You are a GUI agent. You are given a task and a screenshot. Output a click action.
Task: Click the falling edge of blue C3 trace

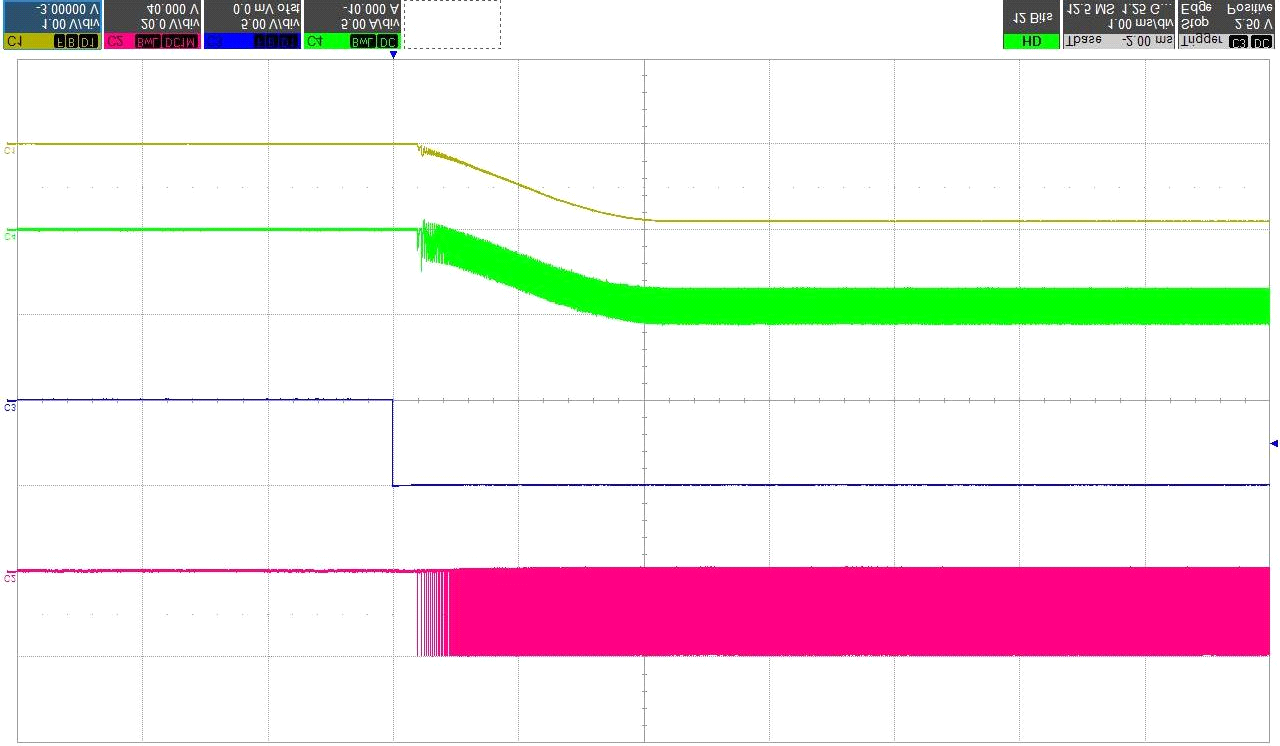[393, 443]
